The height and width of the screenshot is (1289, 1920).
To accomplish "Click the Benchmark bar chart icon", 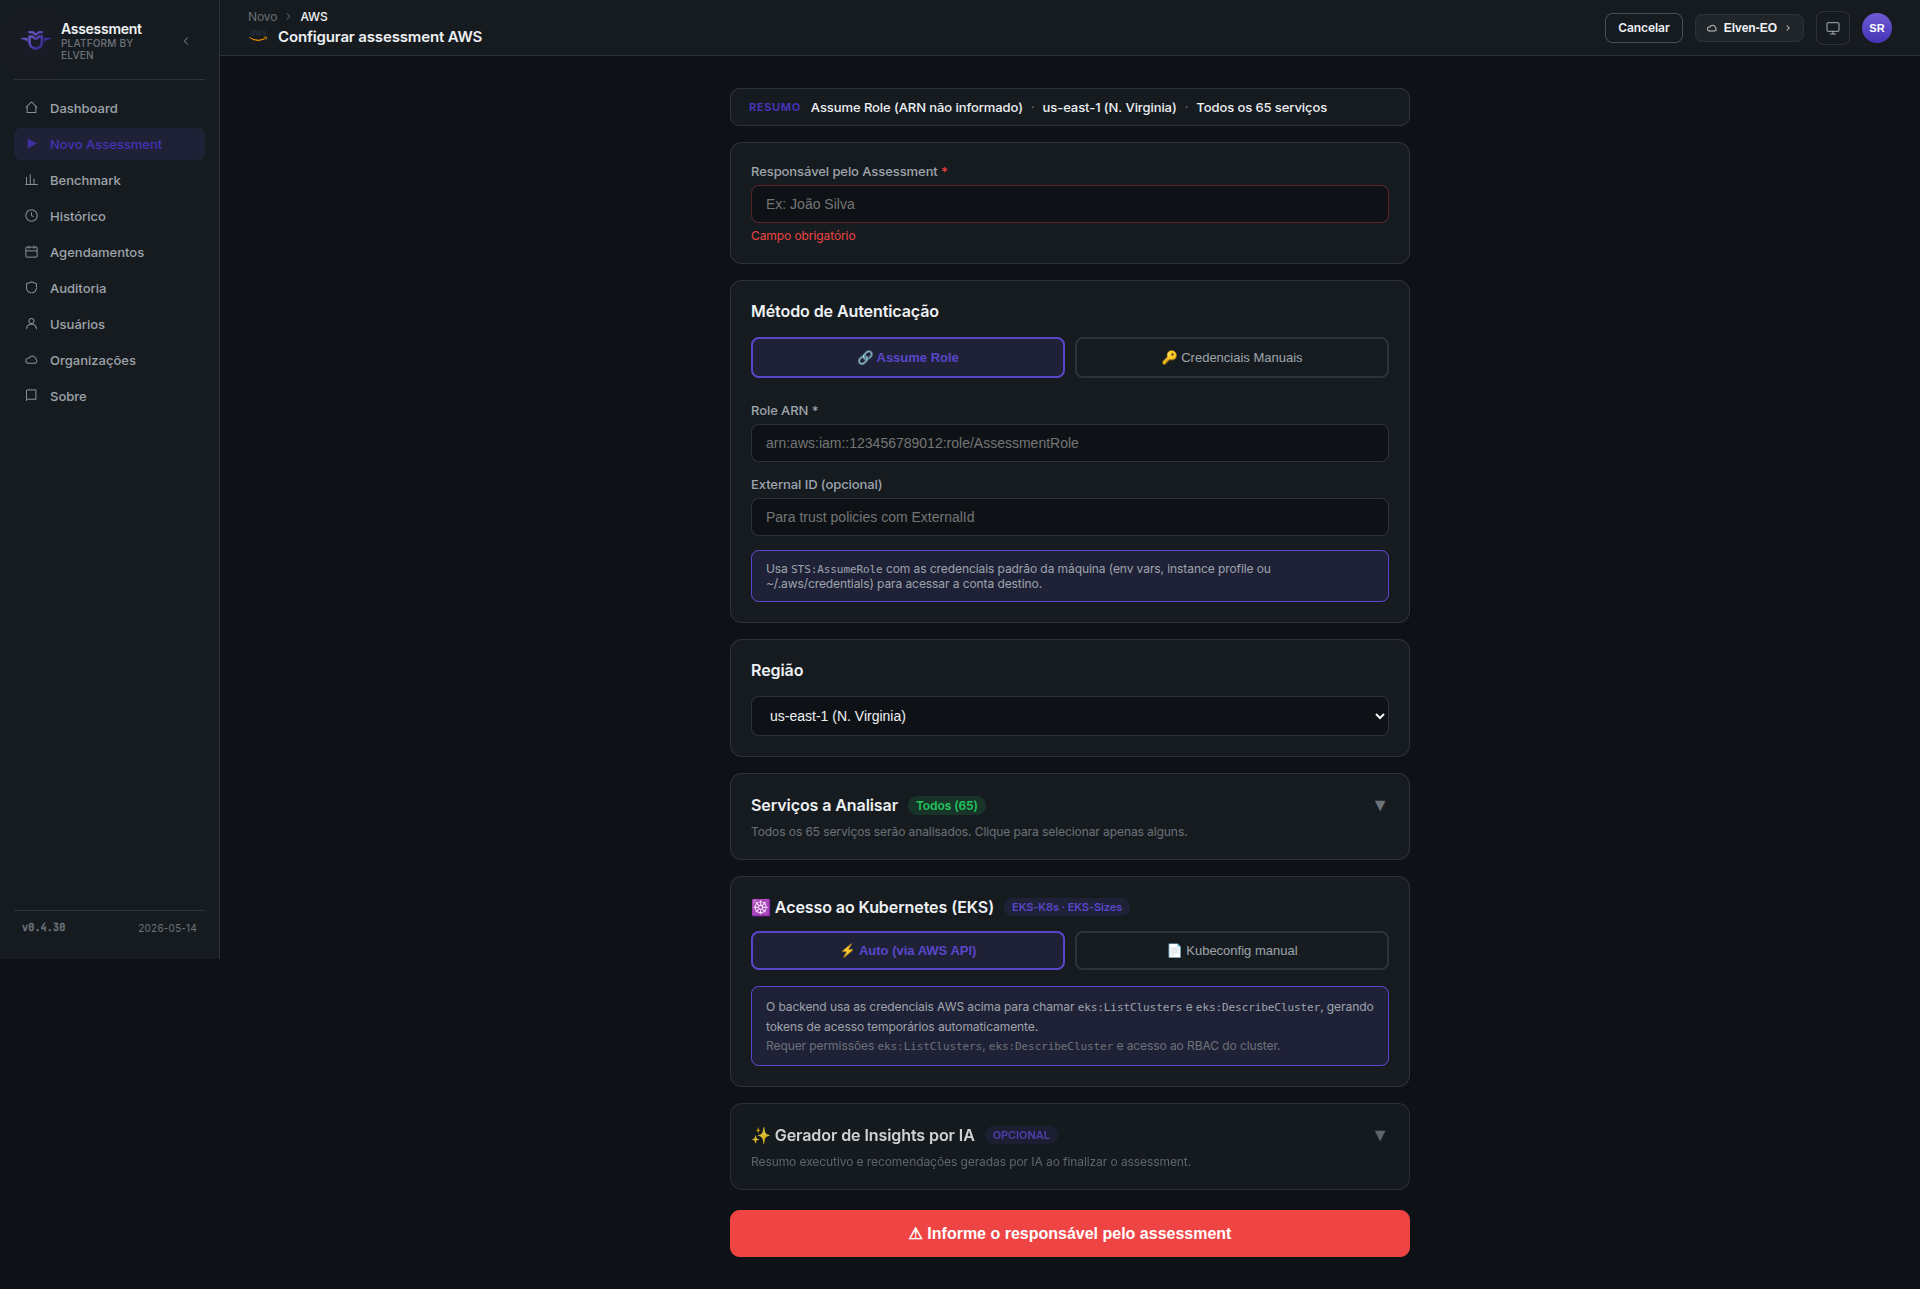I will (31, 180).
